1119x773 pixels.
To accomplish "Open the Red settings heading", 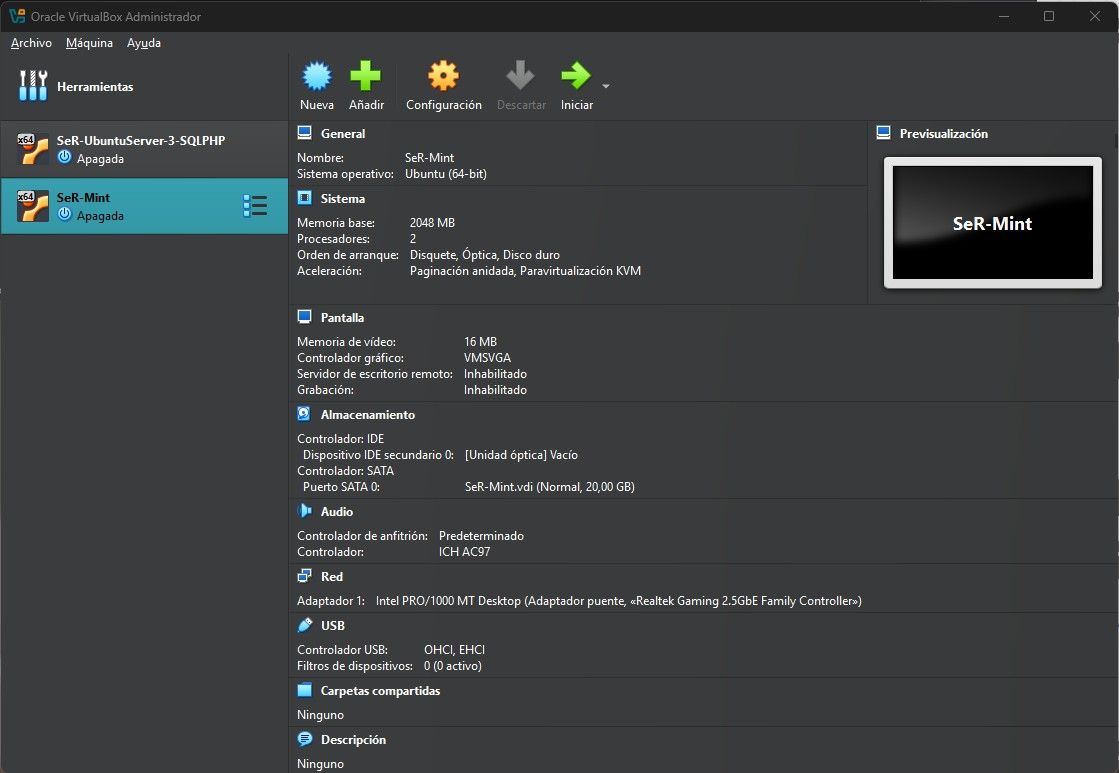I will [332, 577].
